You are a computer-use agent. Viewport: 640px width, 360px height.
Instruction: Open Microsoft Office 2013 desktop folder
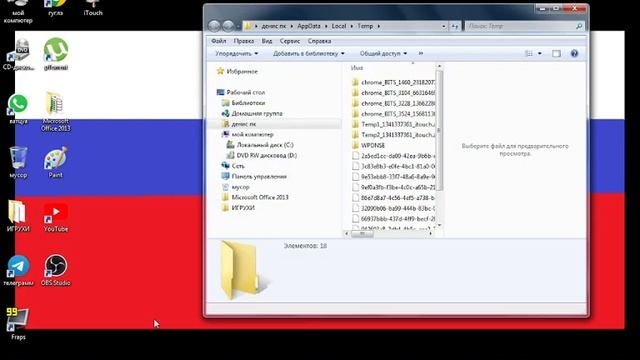(x=55, y=111)
